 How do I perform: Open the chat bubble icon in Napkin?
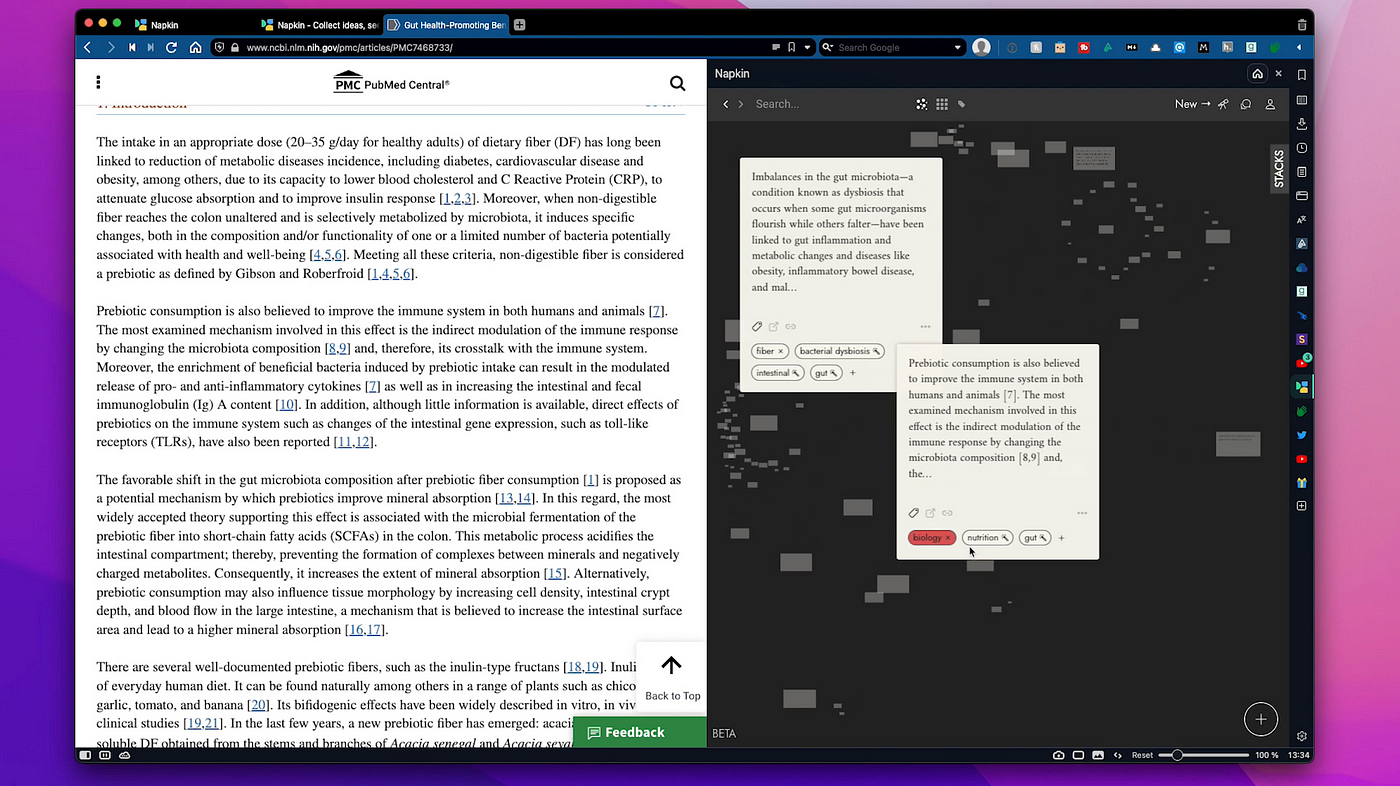point(1246,104)
